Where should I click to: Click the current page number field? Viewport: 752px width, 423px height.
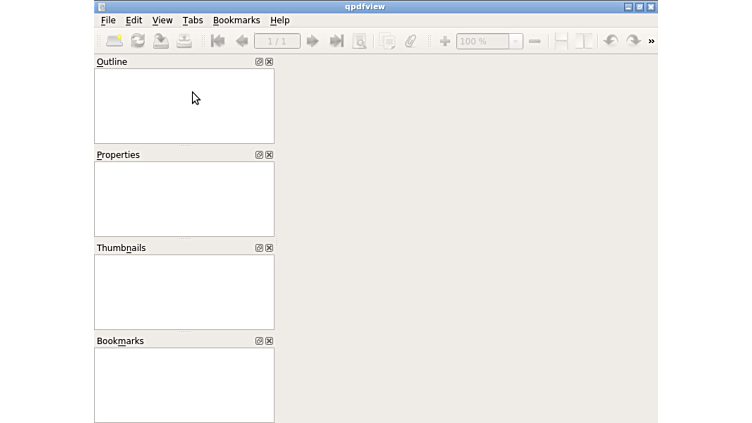coord(277,41)
